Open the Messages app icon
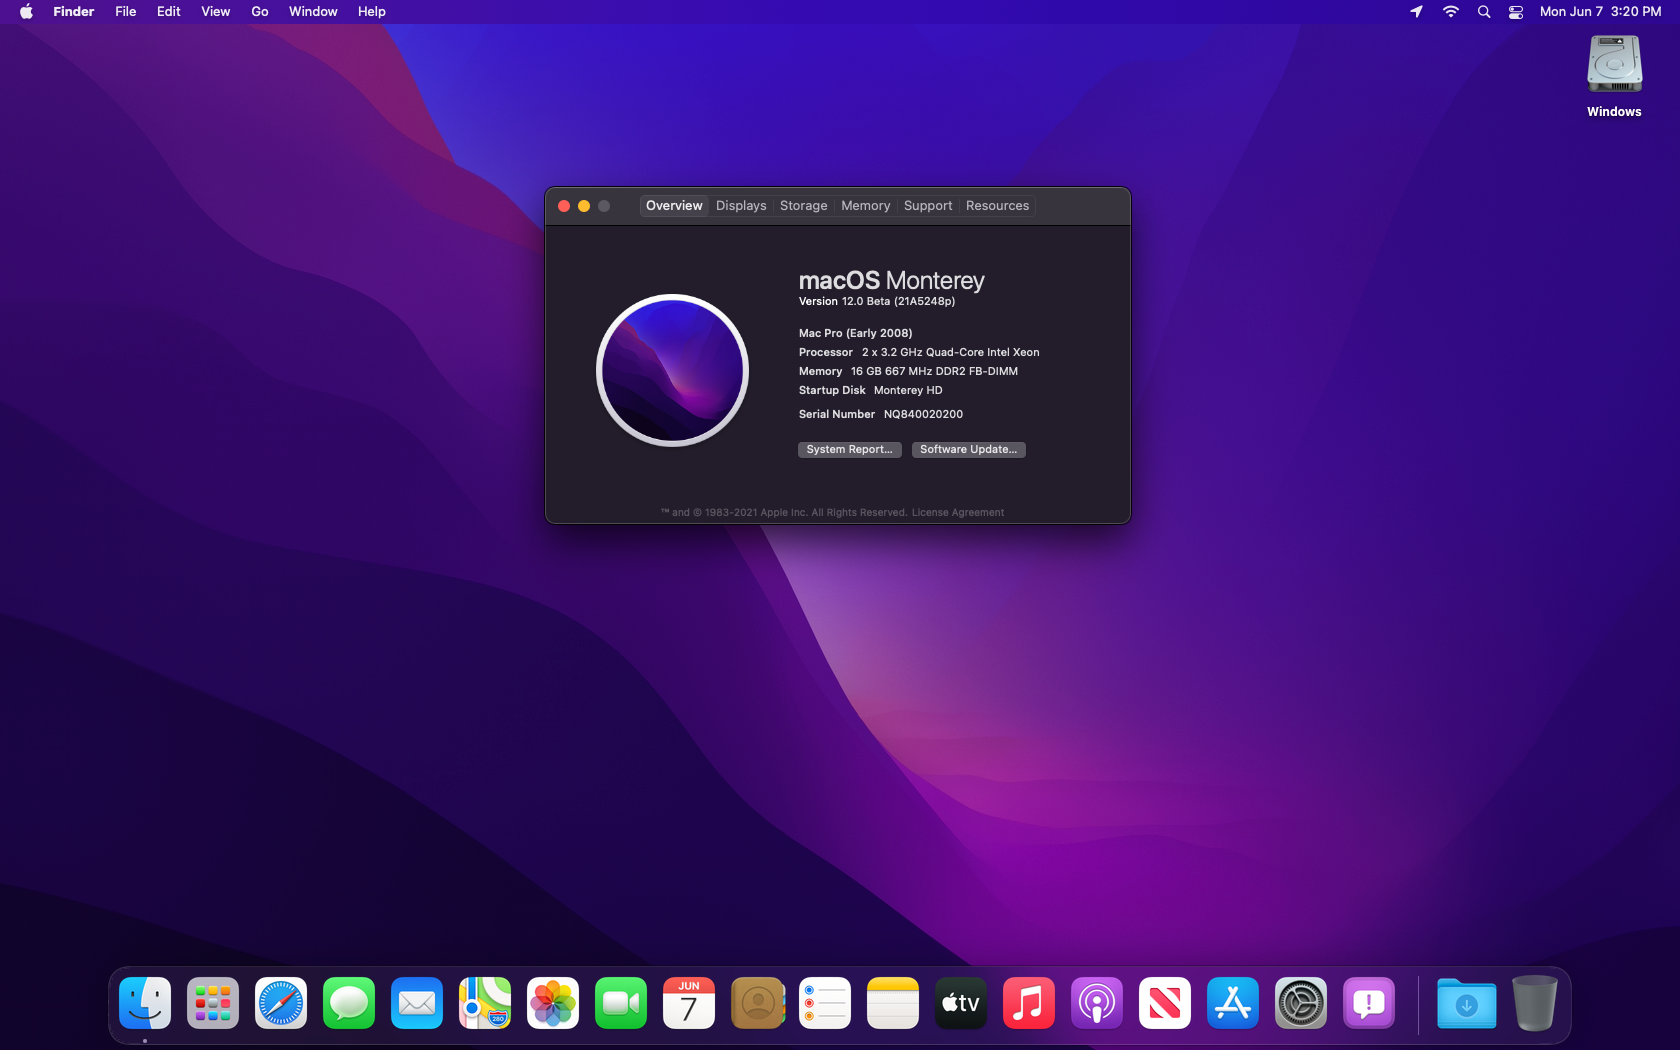This screenshot has width=1680, height=1050. pos(349,1003)
